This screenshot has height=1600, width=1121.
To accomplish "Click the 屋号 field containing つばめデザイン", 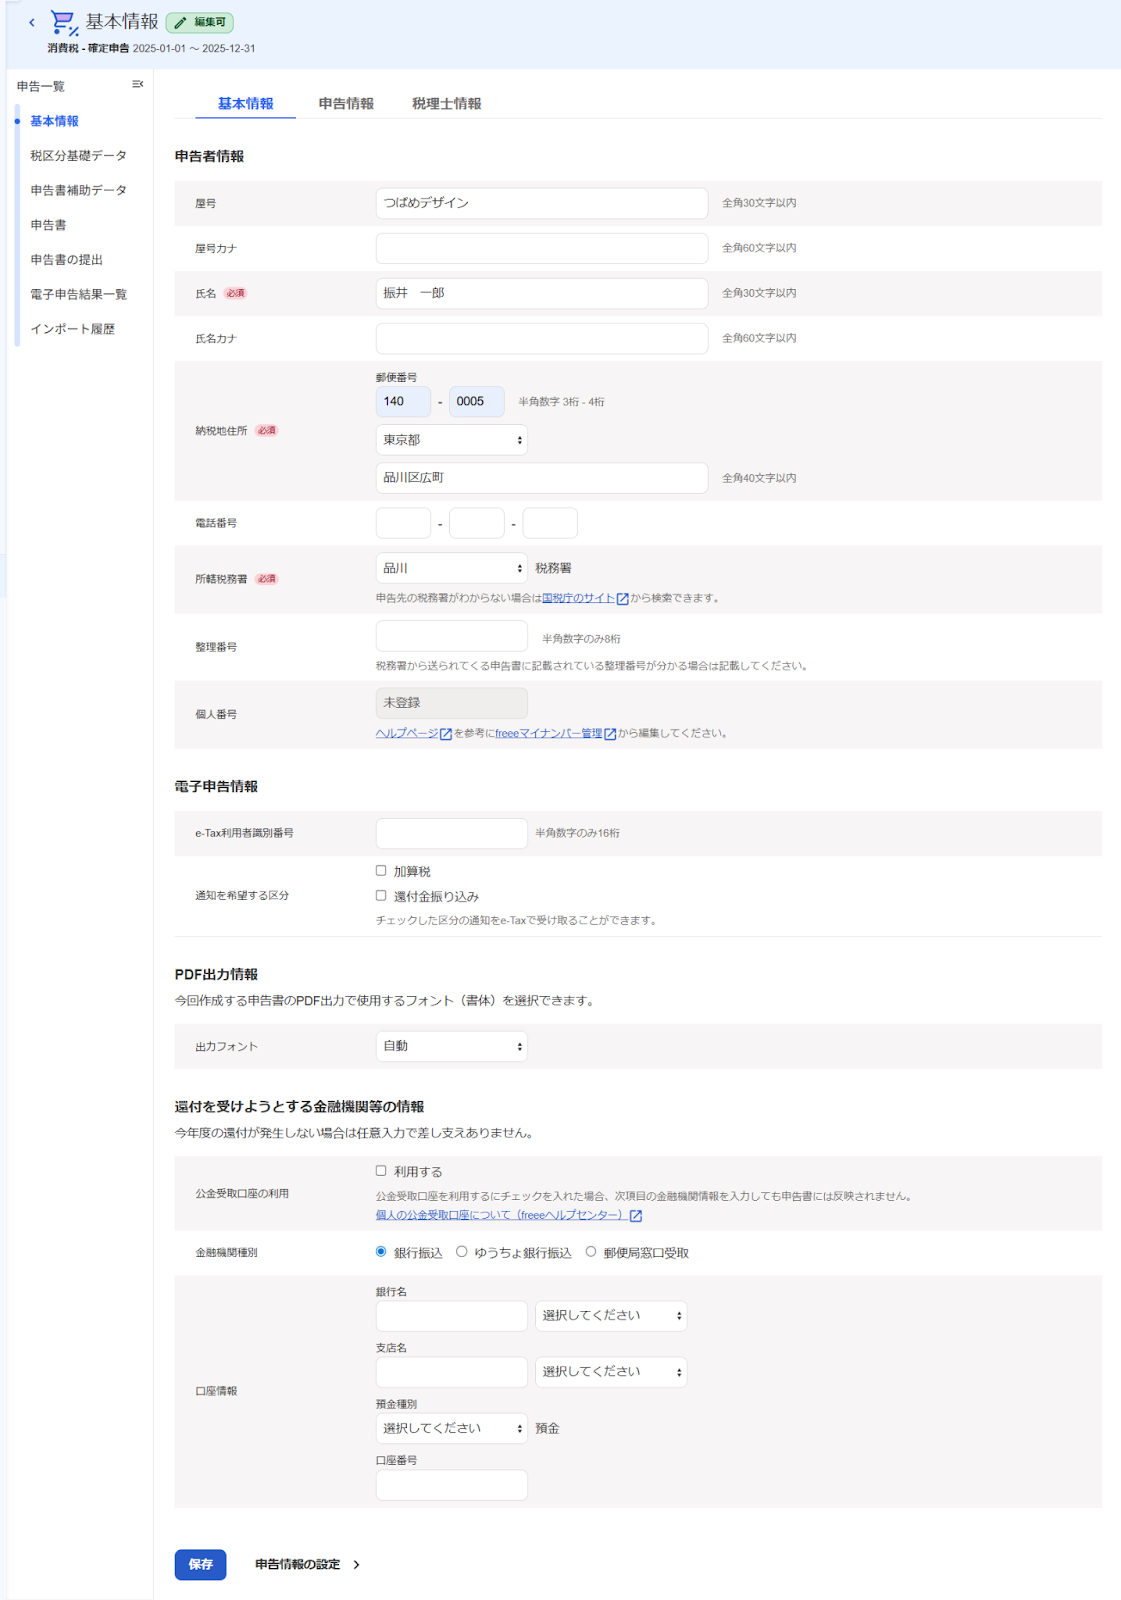I will [542, 203].
